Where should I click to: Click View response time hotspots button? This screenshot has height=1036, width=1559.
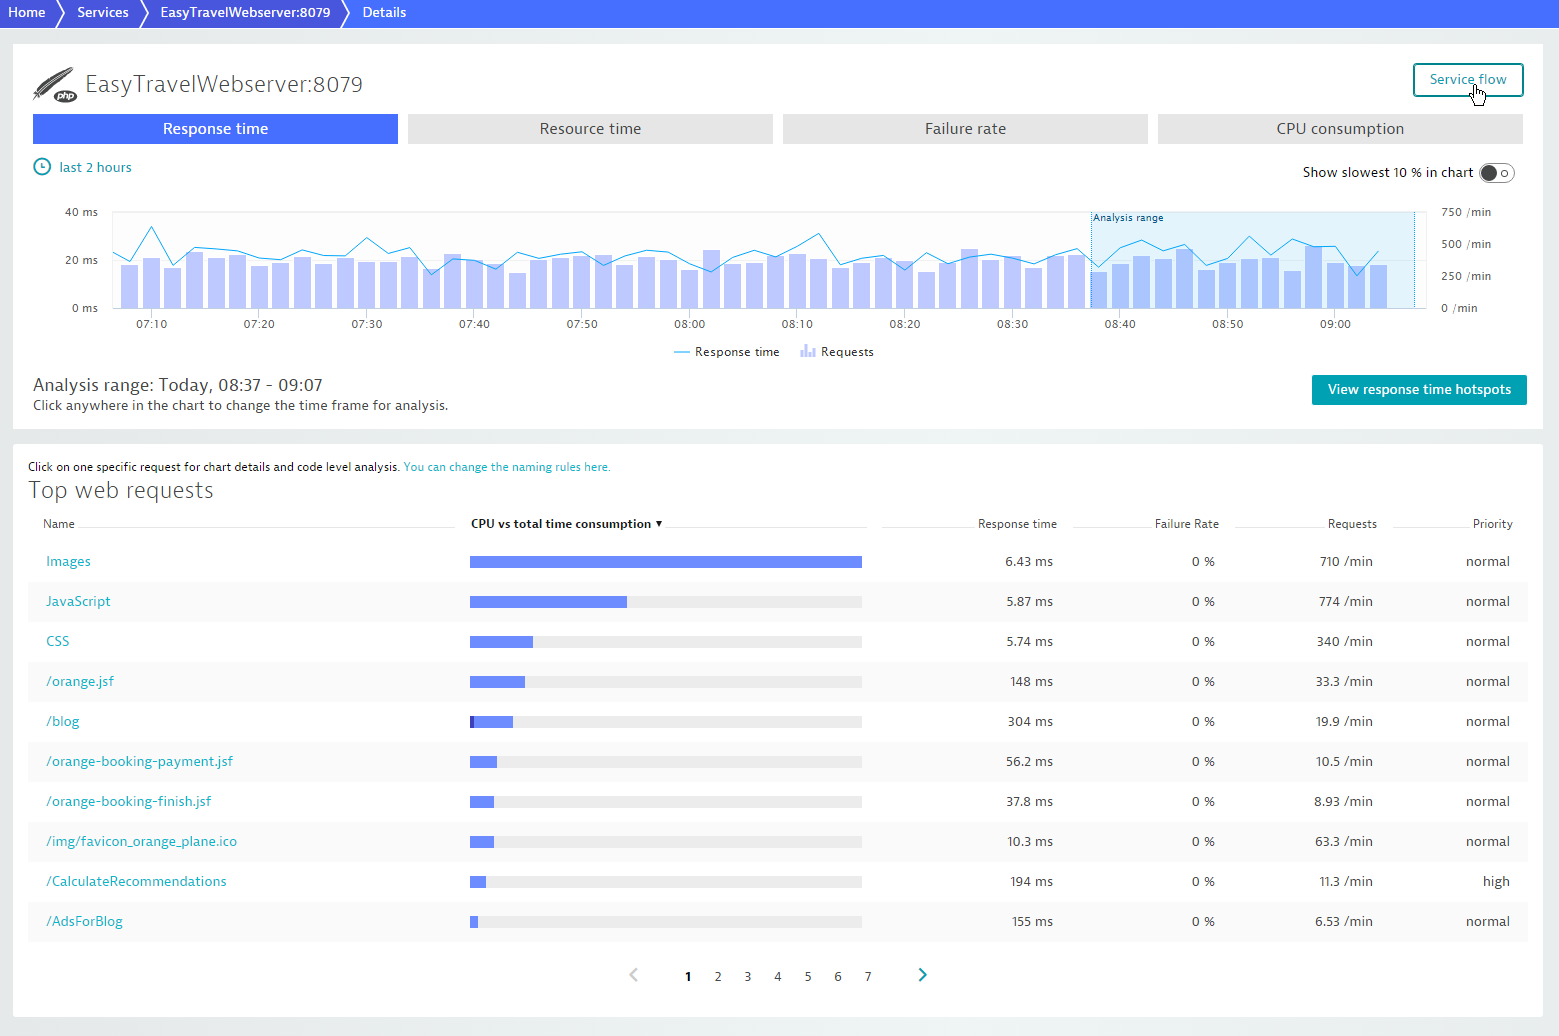pos(1419,390)
